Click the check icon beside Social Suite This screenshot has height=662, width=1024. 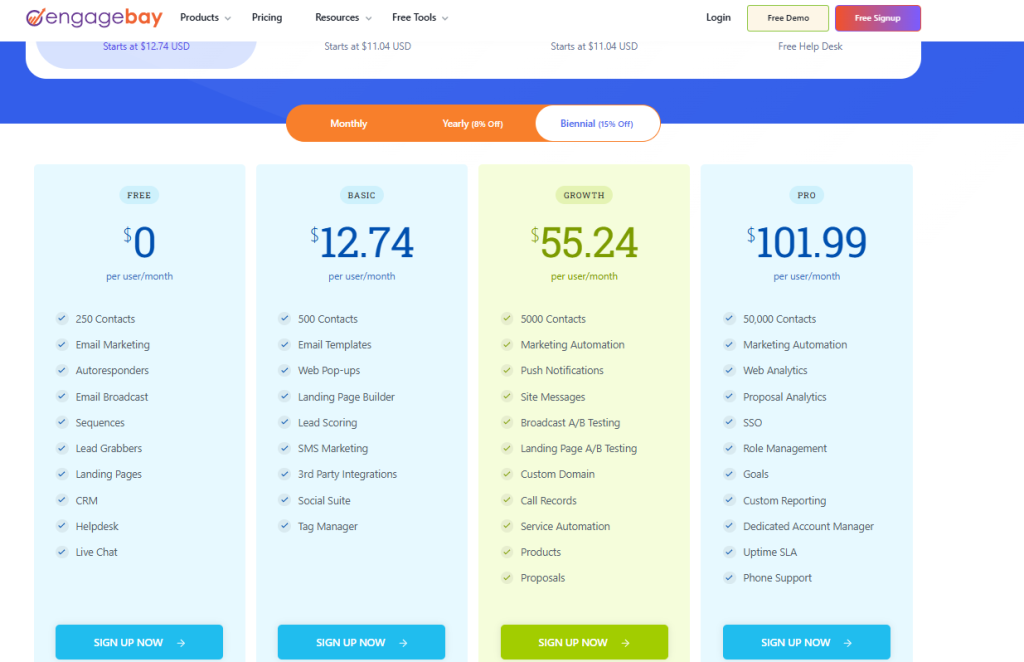click(x=285, y=500)
